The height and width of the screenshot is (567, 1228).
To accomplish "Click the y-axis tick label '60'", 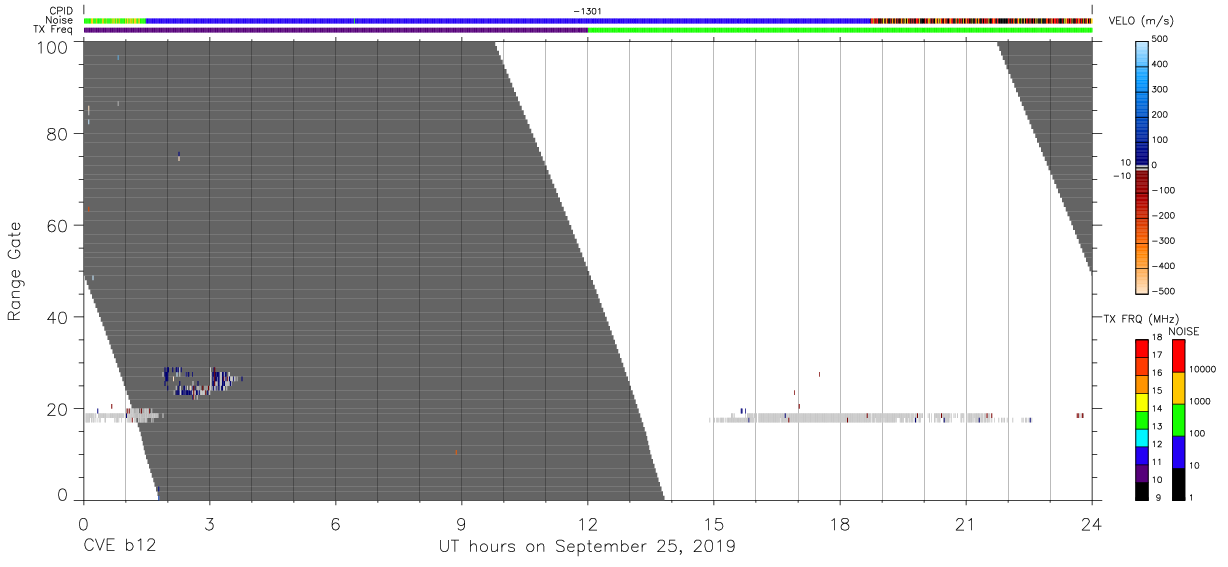I will pyautogui.click(x=57, y=225).
